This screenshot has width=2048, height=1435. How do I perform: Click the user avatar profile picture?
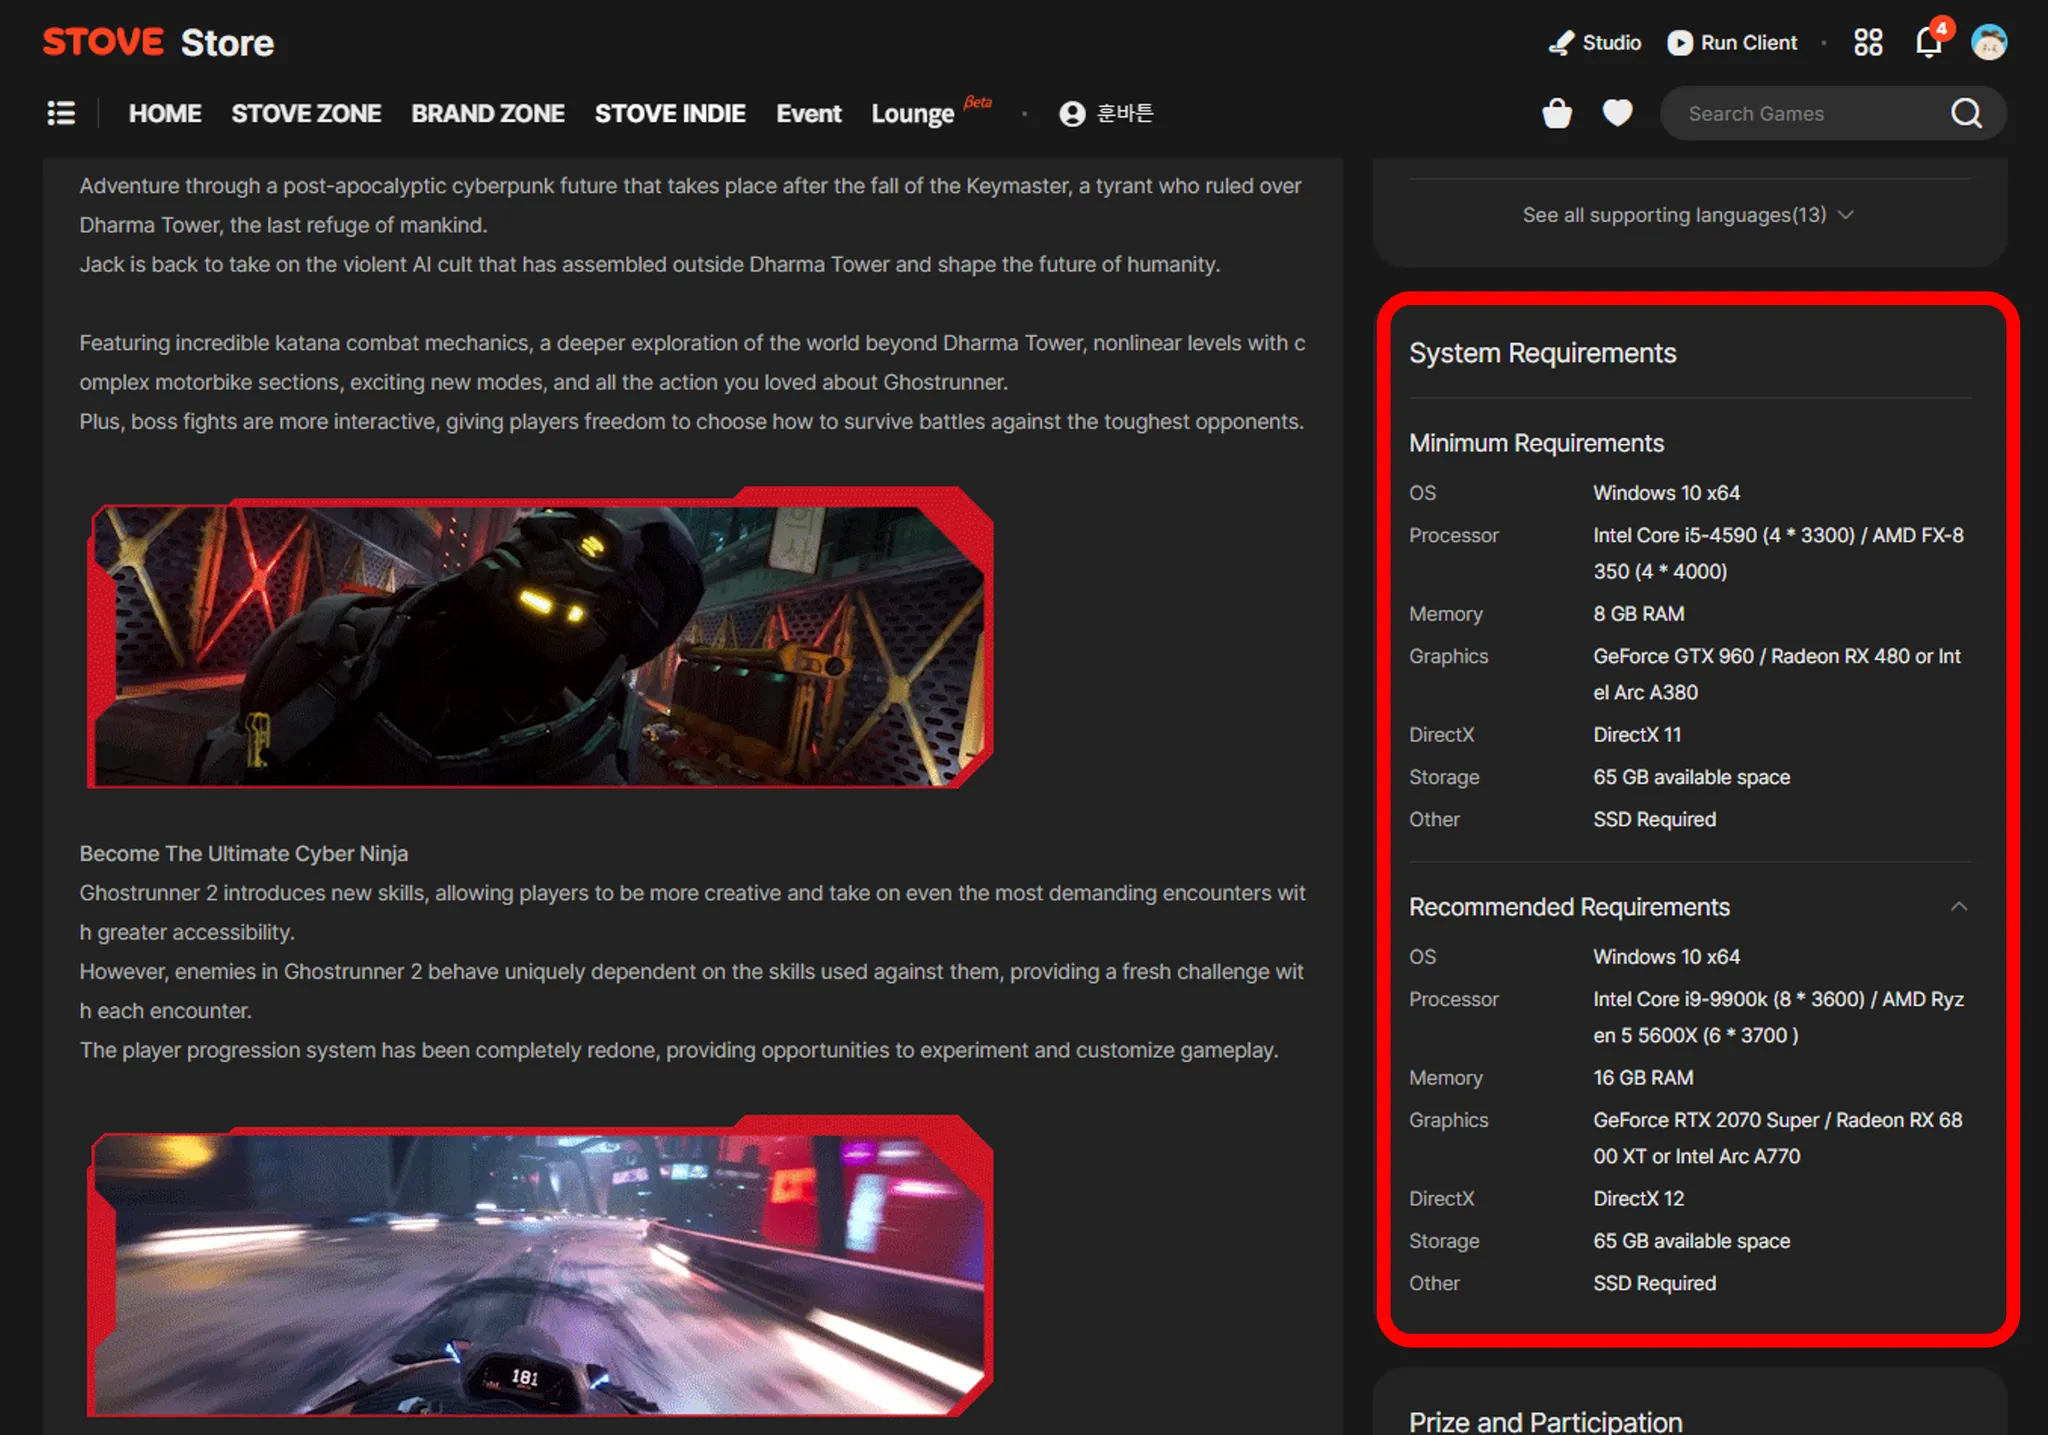tap(1989, 43)
